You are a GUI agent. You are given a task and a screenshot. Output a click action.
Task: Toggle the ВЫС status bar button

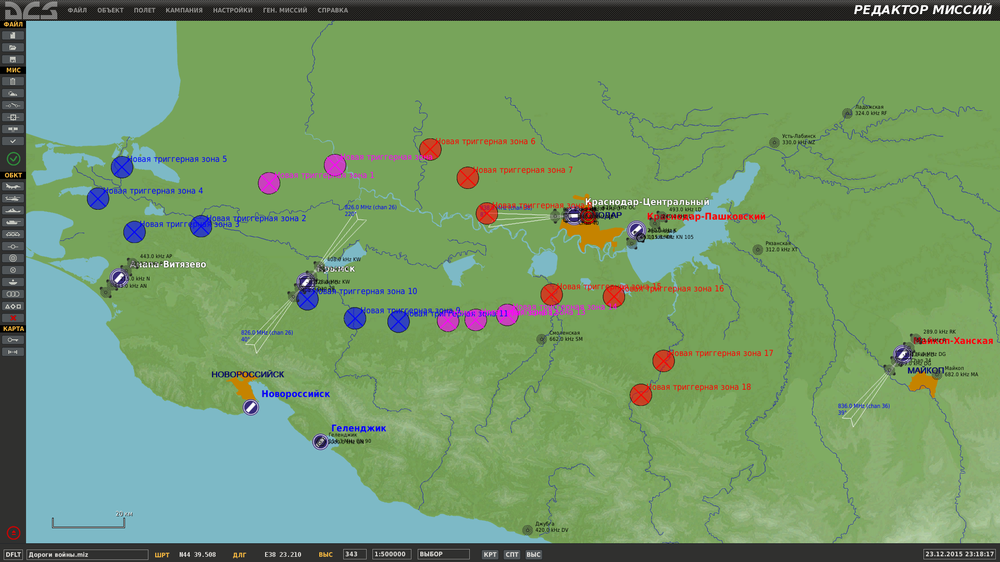[x=534, y=554]
